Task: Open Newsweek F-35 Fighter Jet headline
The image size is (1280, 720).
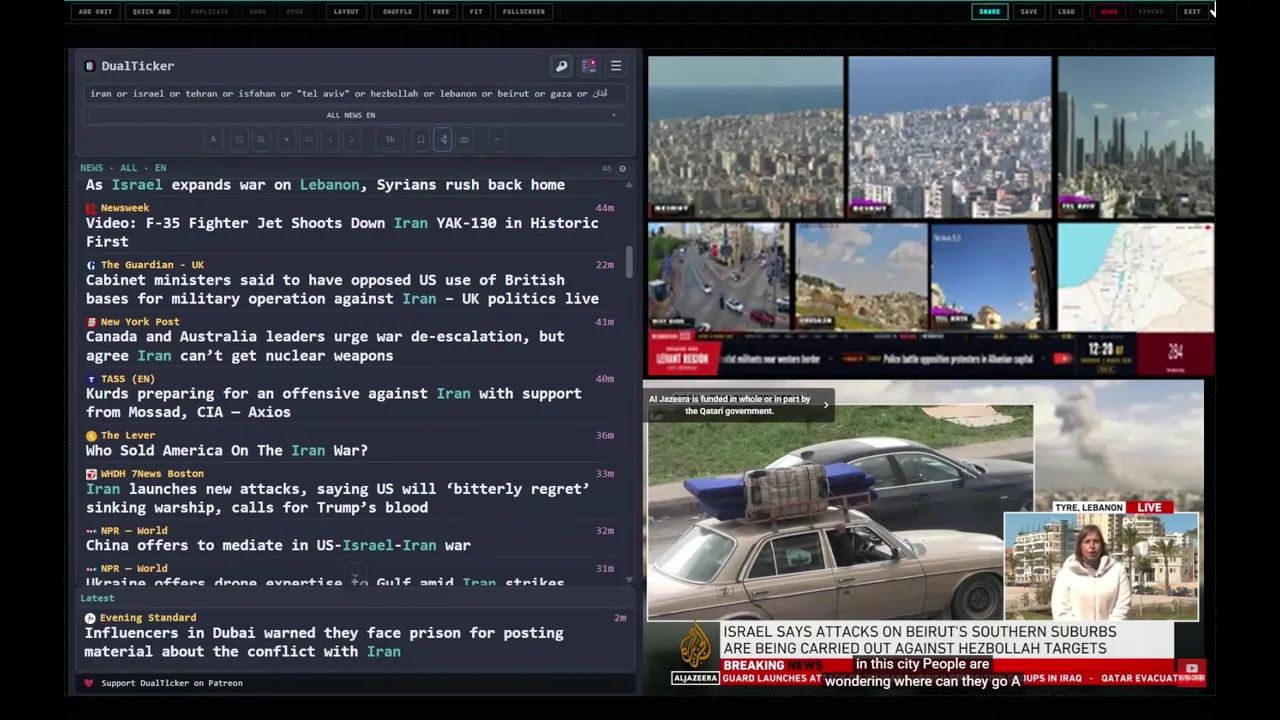Action: point(342,232)
